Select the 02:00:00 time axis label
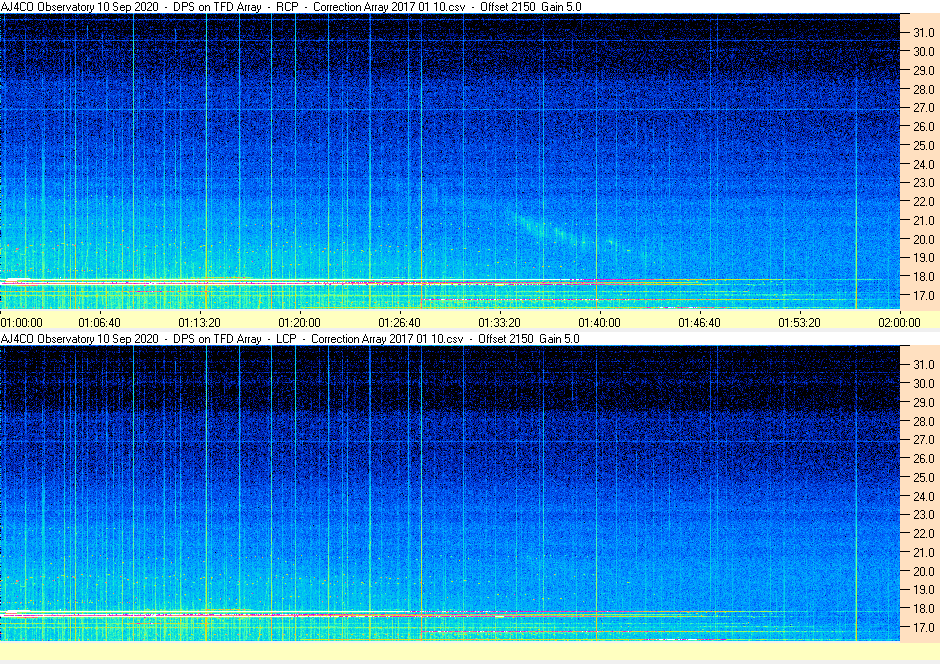 point(899,322)
